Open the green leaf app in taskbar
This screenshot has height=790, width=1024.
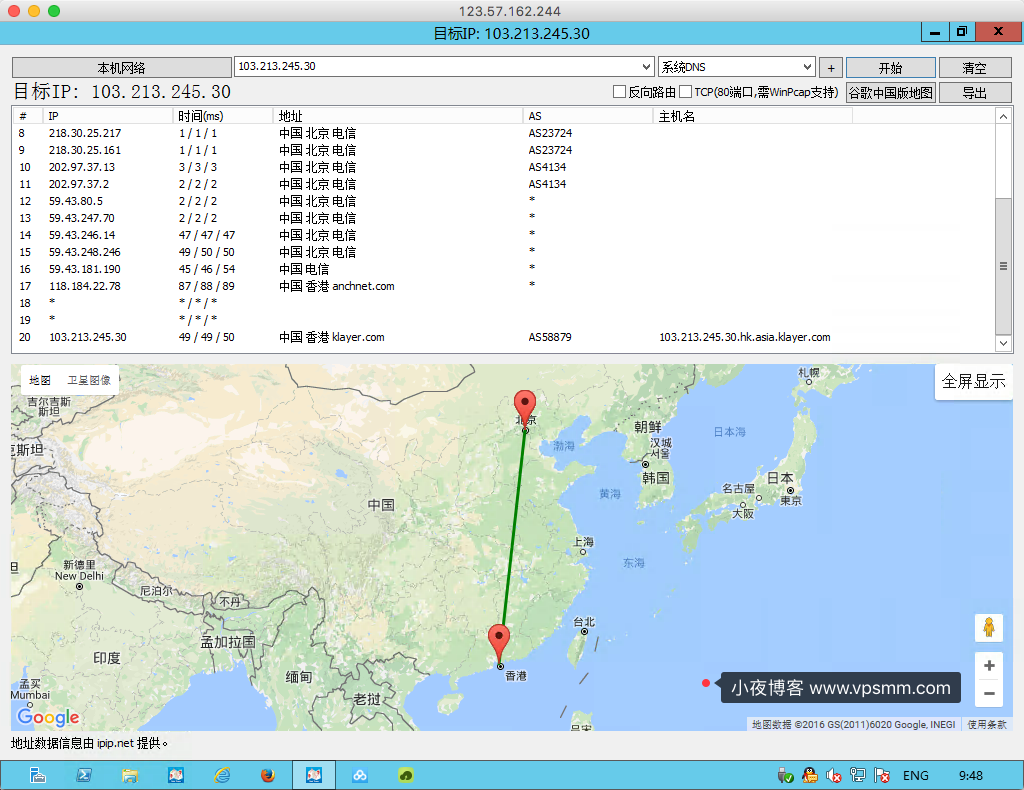pyautogui.click(x=406, y=775)
